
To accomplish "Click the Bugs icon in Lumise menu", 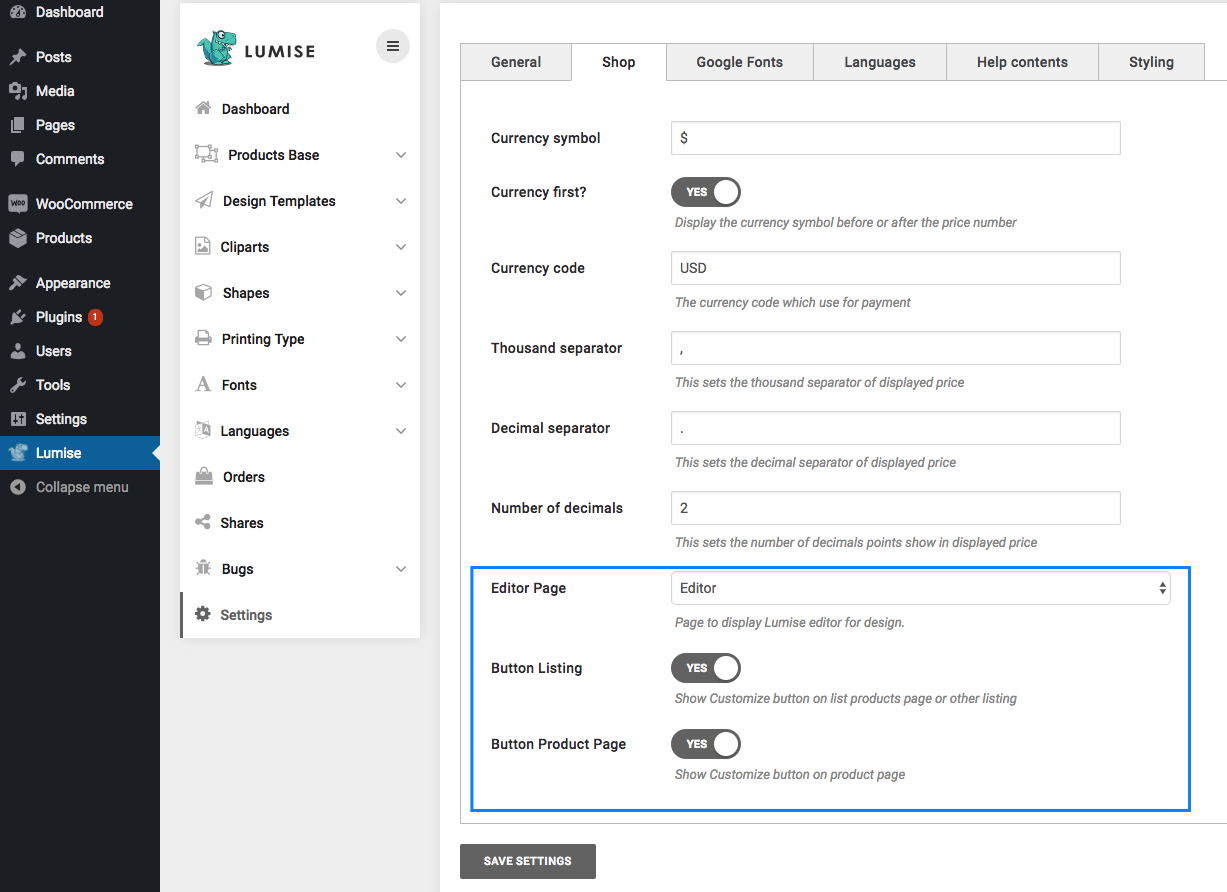I will [x=203, y=569].
